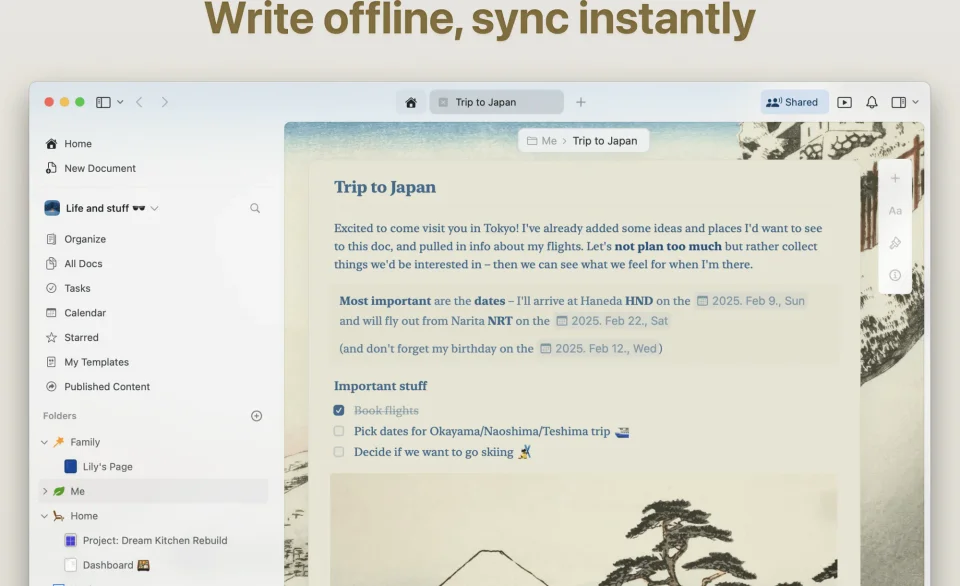Viewport: 960px width, 586px height.
Task: Switch to the Trip to Japan tab
Action: [497, 102]
